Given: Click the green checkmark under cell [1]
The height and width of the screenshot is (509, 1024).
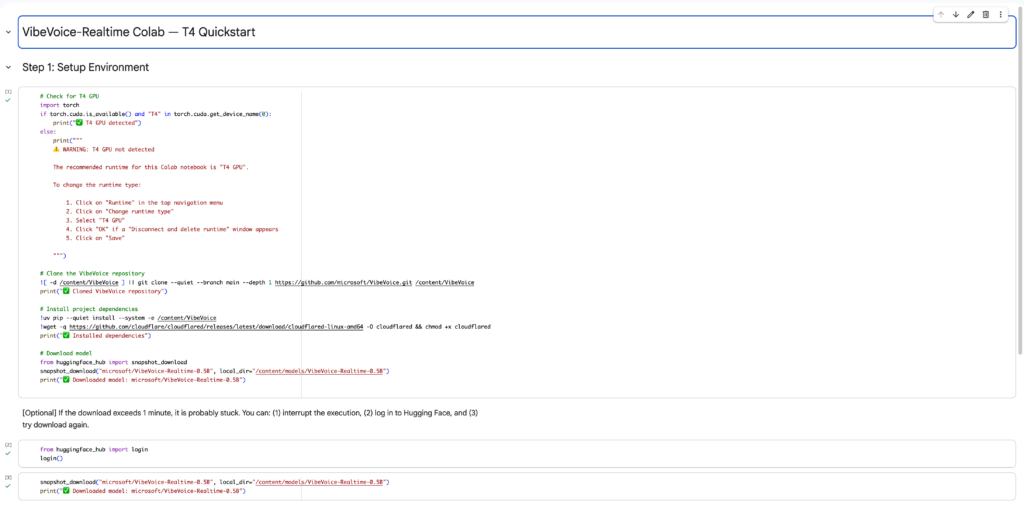Looking at the screenshot, I should click(x=8, y=100).
